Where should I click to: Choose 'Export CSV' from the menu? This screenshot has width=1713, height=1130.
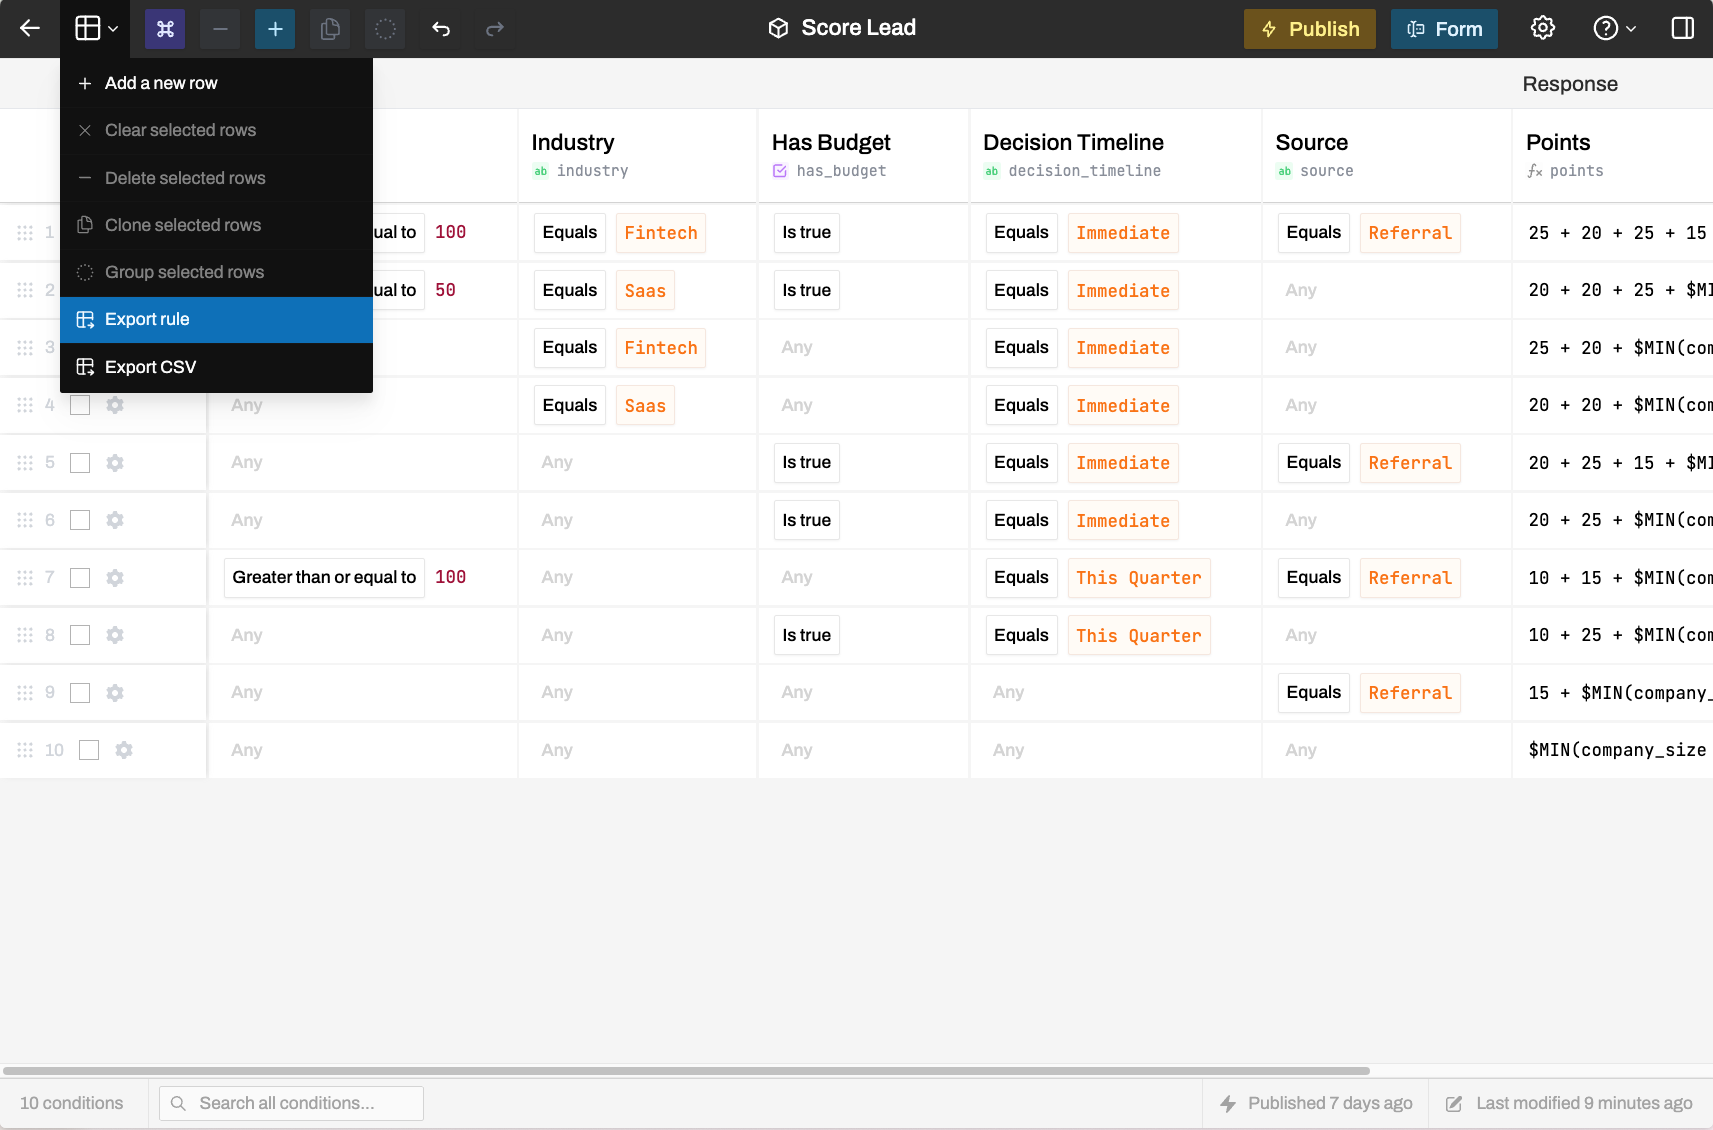(150, 367)
